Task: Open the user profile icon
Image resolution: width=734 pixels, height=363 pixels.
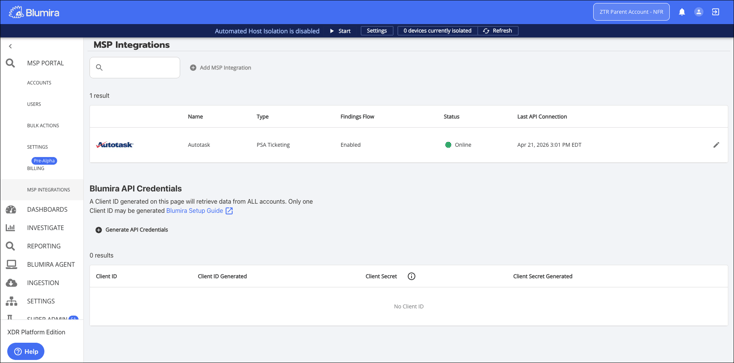Action: click(698, 12)
